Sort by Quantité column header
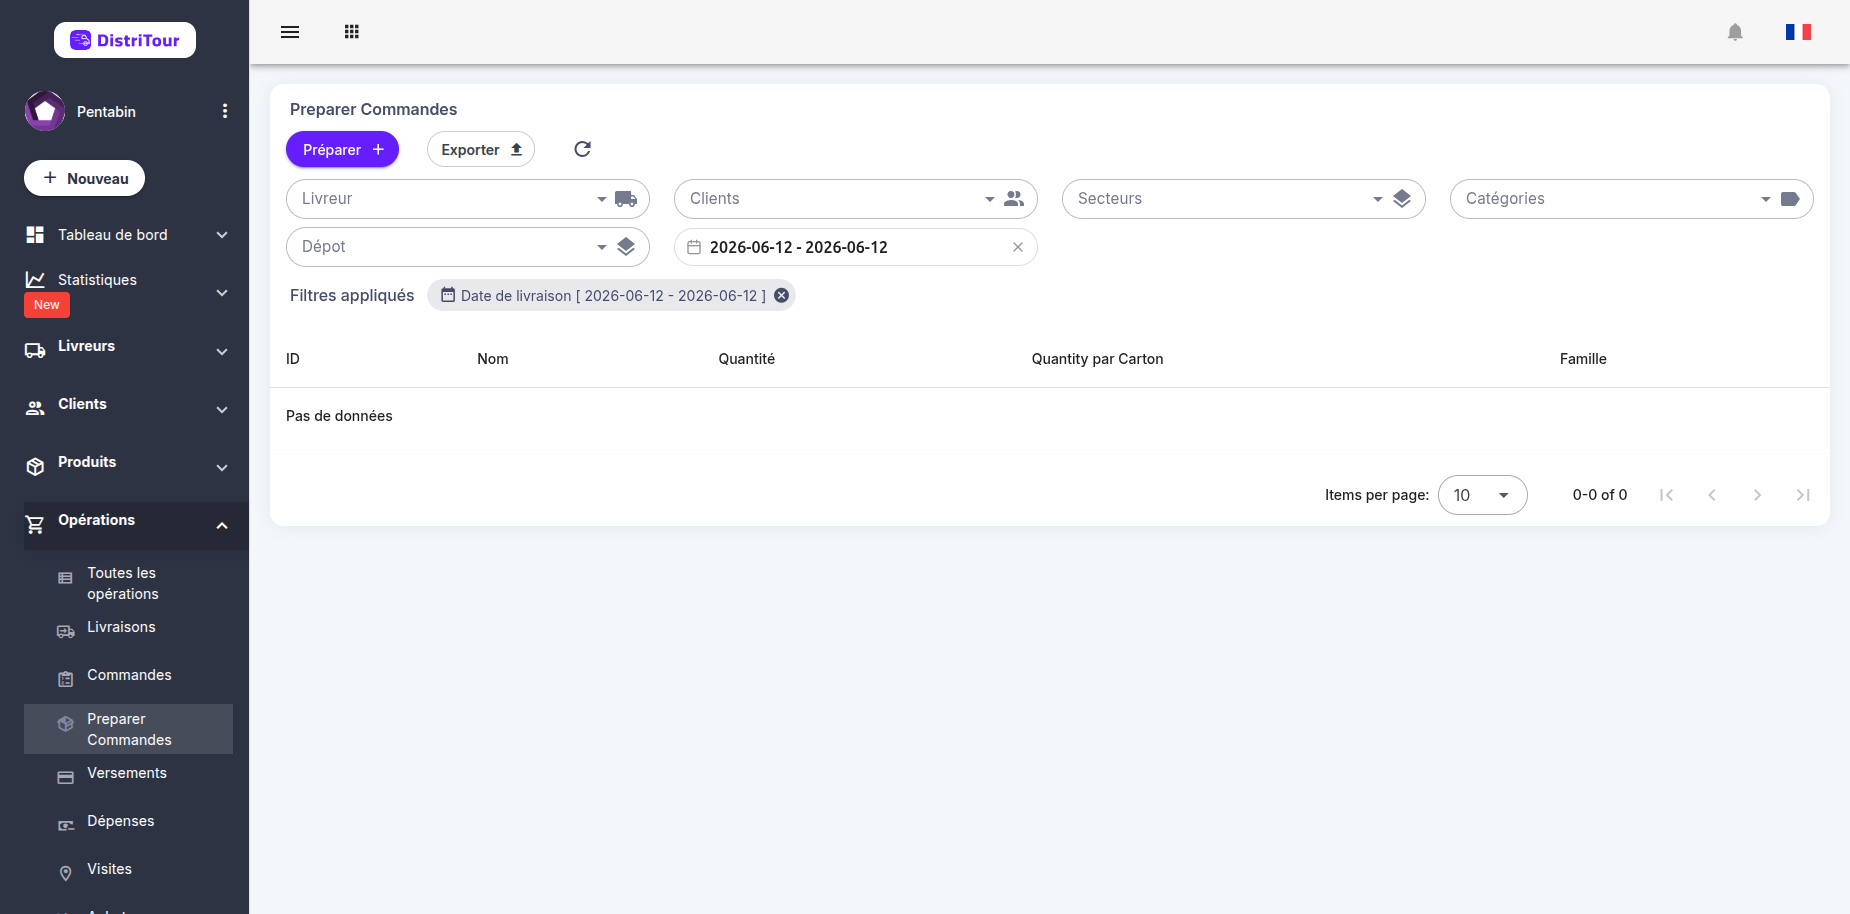The image size is (1850, 914). (747, 359)
